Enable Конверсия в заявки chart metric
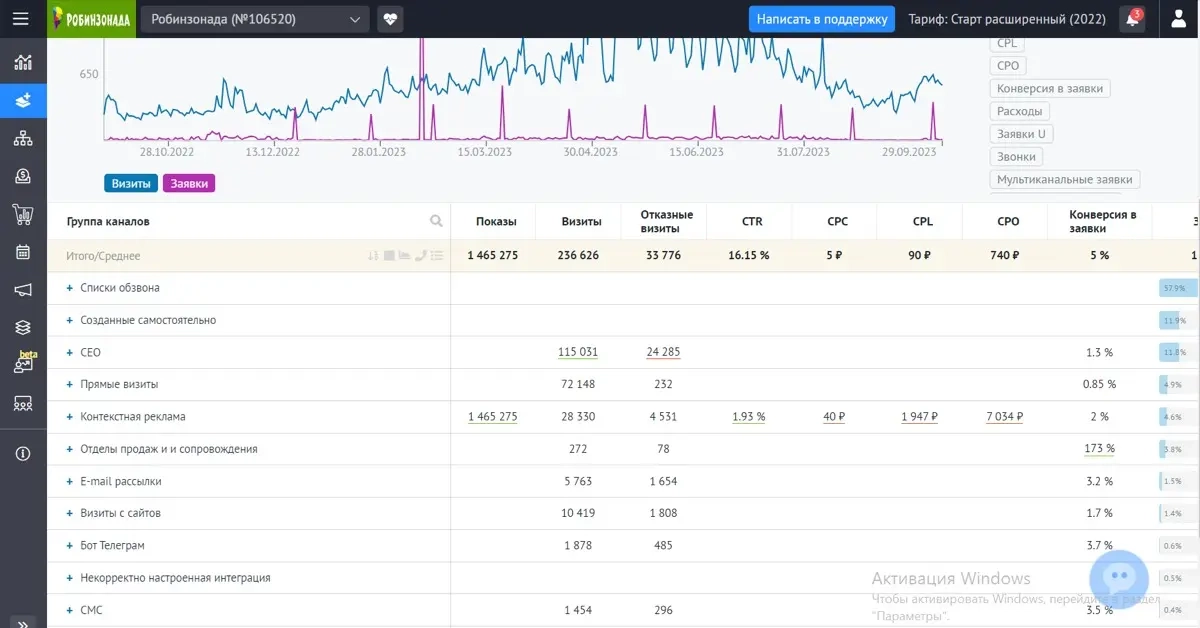 coord(1050,89)
